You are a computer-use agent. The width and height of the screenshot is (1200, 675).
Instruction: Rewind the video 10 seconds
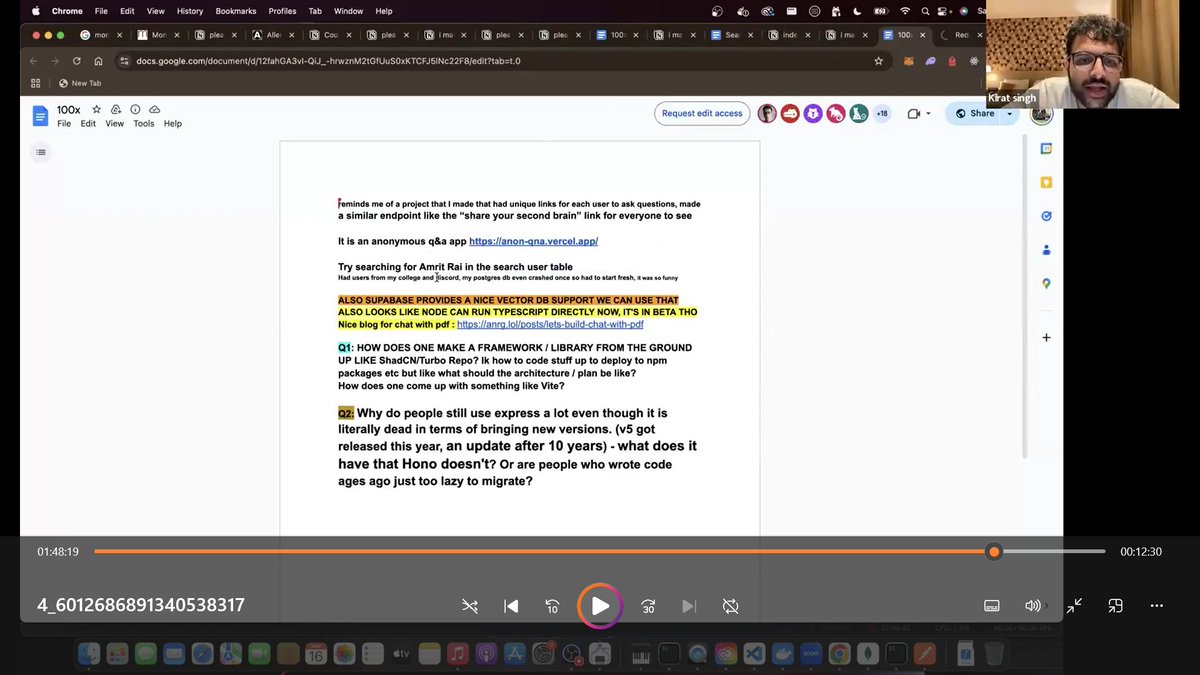pyautogui.click(x=552, y=606)
